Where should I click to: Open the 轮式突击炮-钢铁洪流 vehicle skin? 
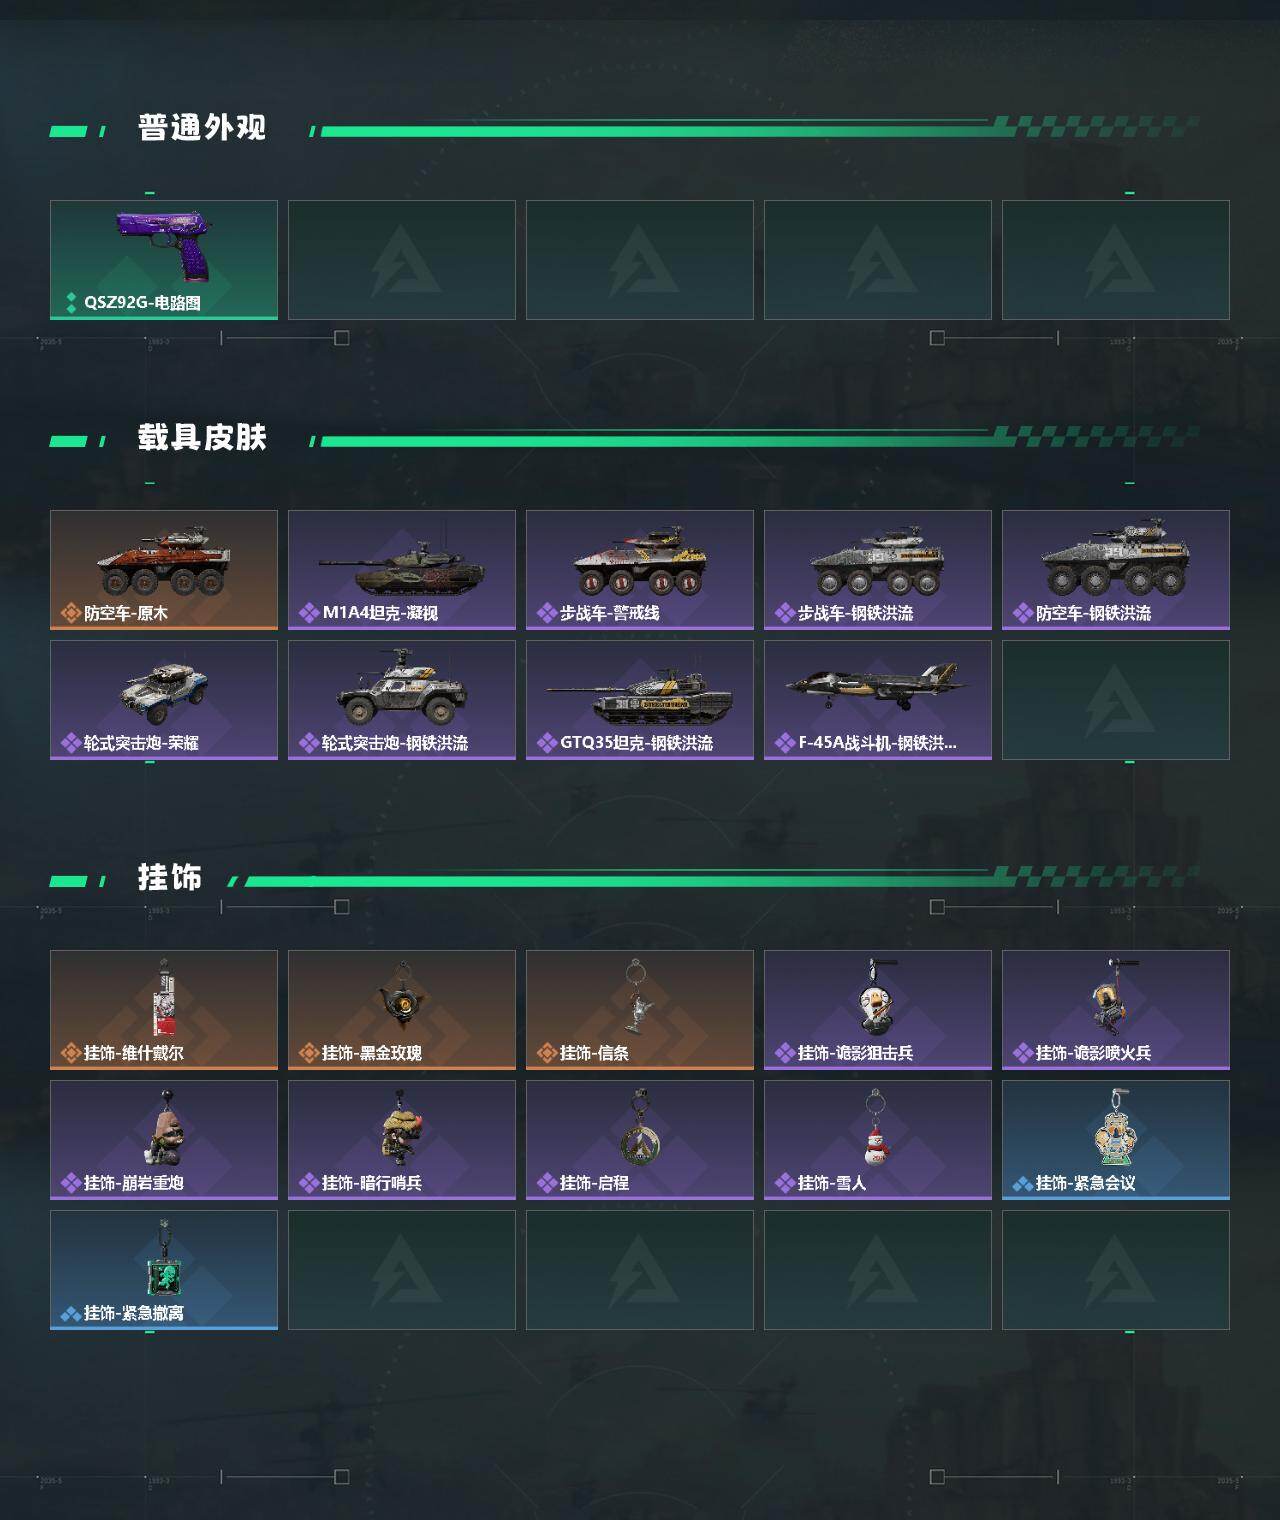click(402, 700)
